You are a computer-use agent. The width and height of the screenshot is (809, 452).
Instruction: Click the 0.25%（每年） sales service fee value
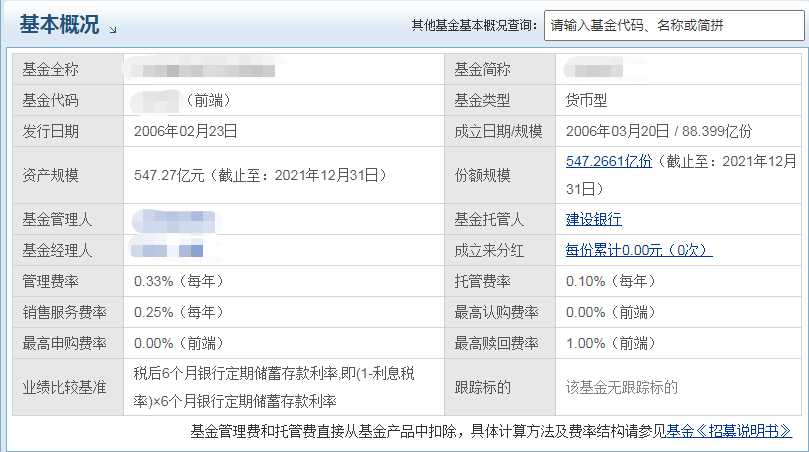tap(178, 312)
